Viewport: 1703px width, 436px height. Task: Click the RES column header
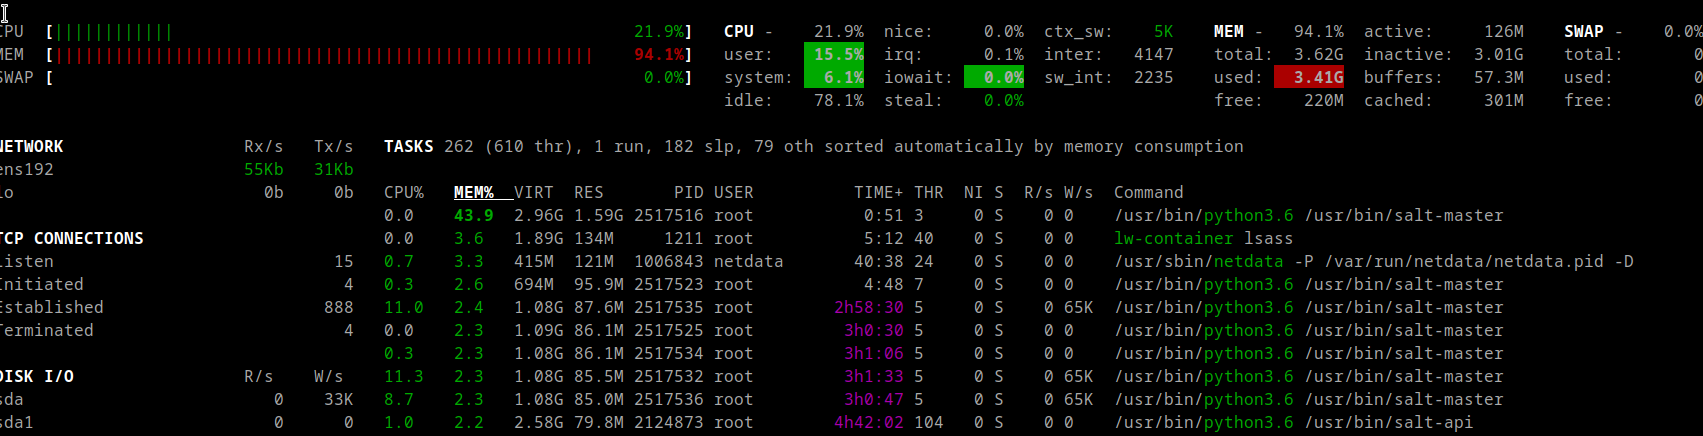pos(589,193)
